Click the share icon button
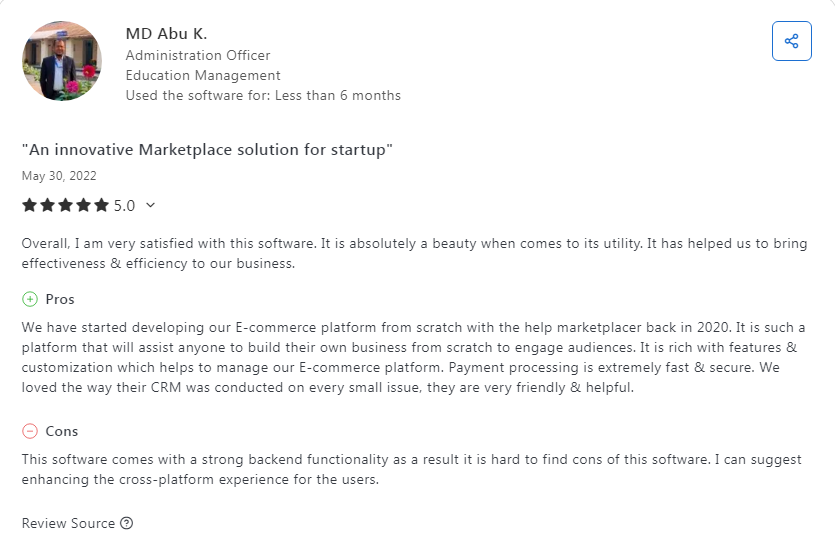The image size is (835, 548). [x=791, y=41]
